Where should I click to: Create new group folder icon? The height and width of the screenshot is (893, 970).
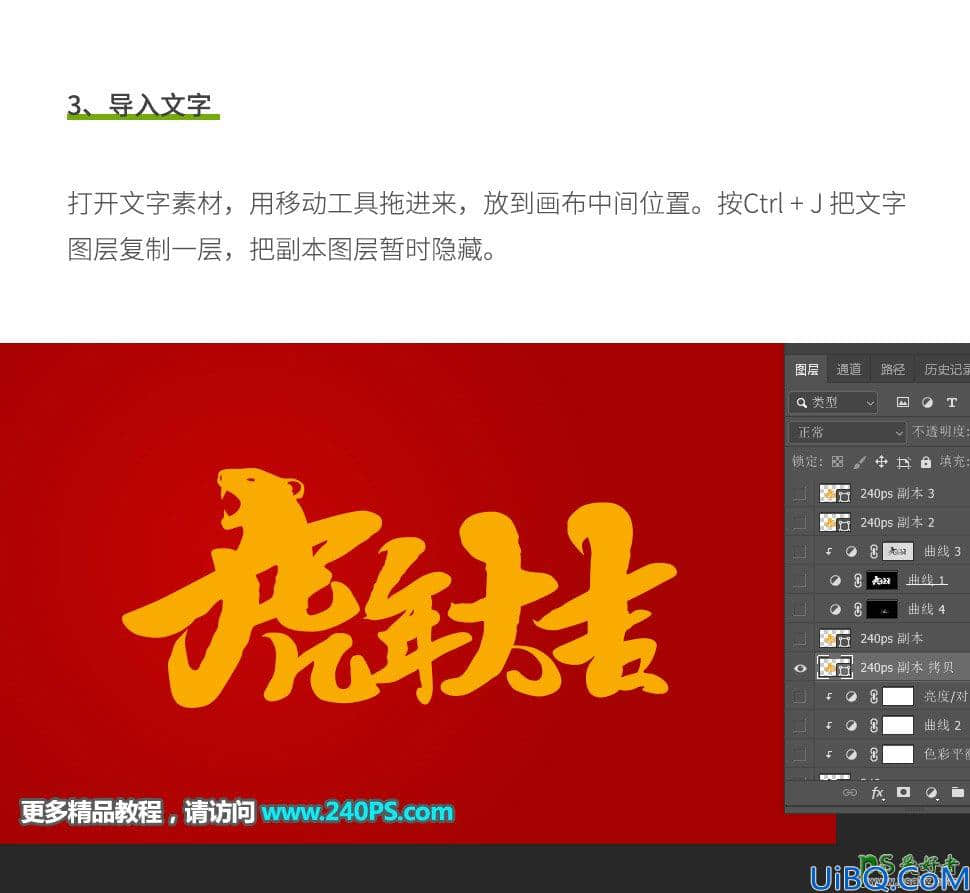tap(958, 792)
